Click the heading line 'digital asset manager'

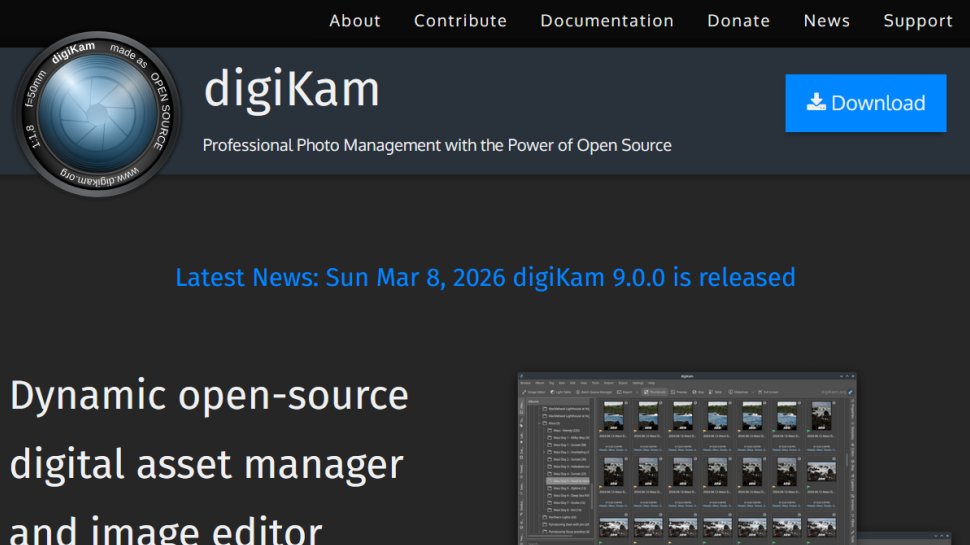point(207,465)
